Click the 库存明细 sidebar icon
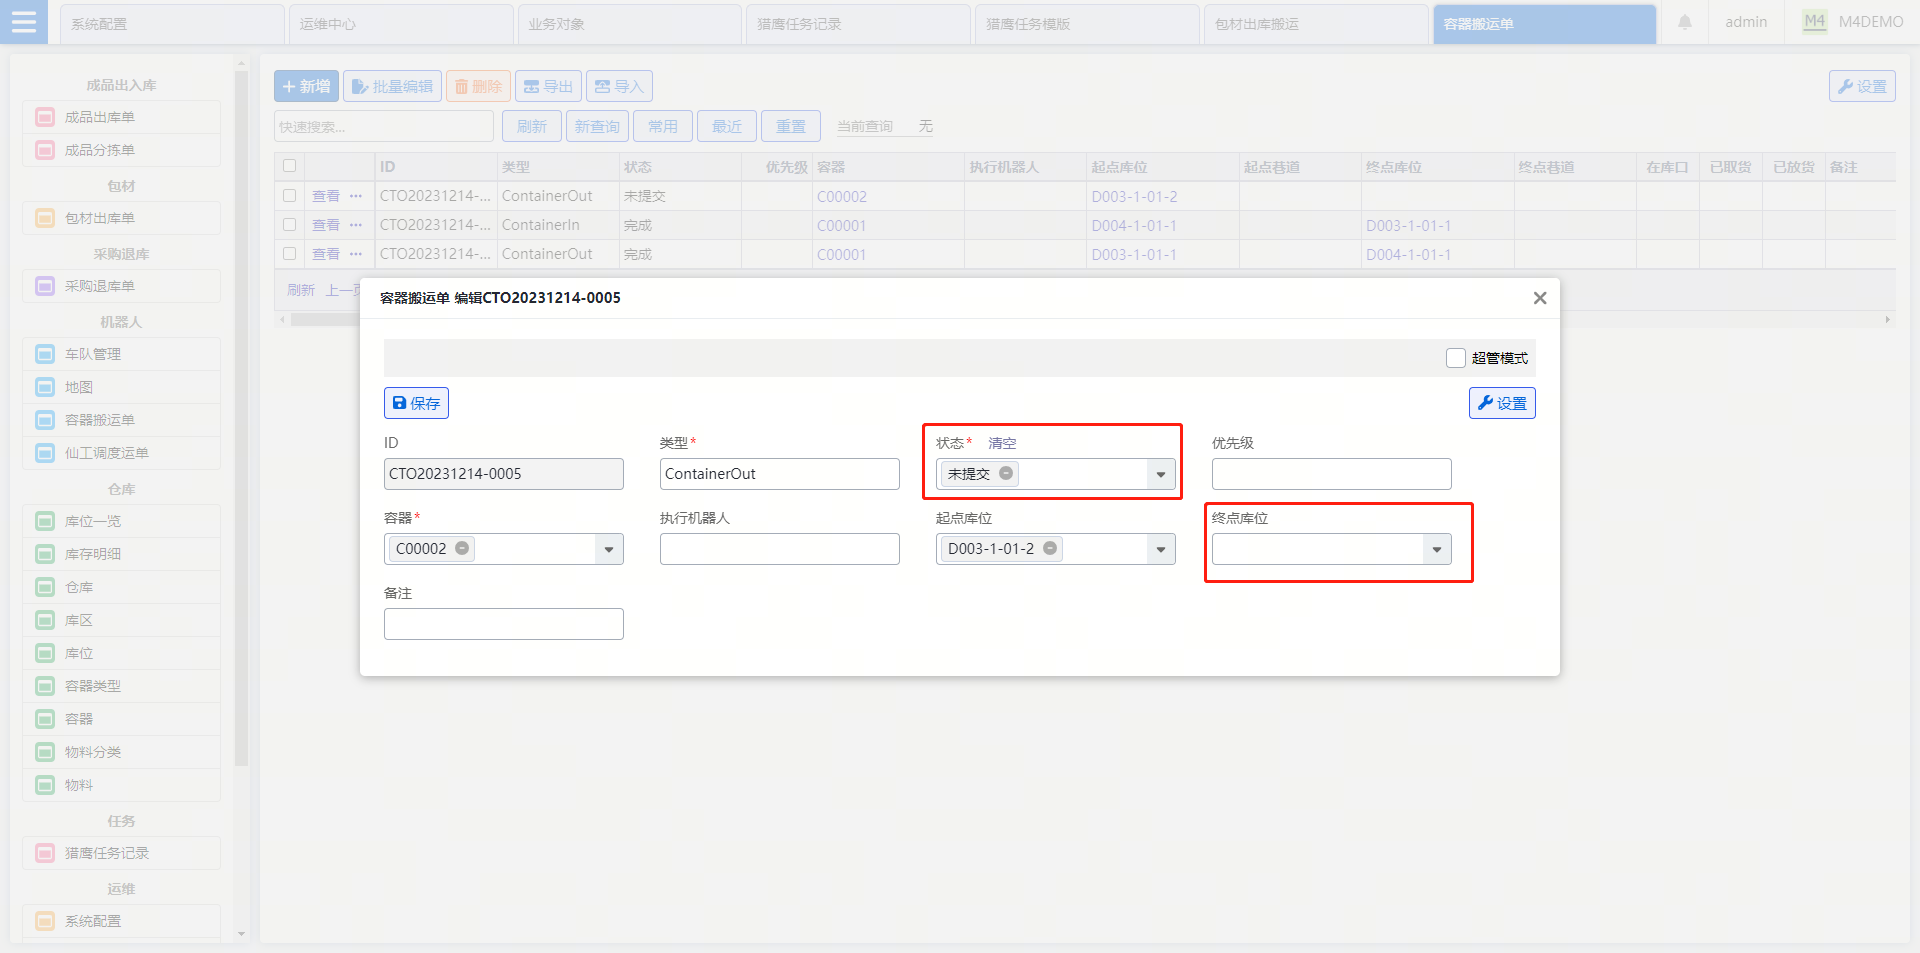Screen dimensions: 1920x953 (x=45, y=554)
